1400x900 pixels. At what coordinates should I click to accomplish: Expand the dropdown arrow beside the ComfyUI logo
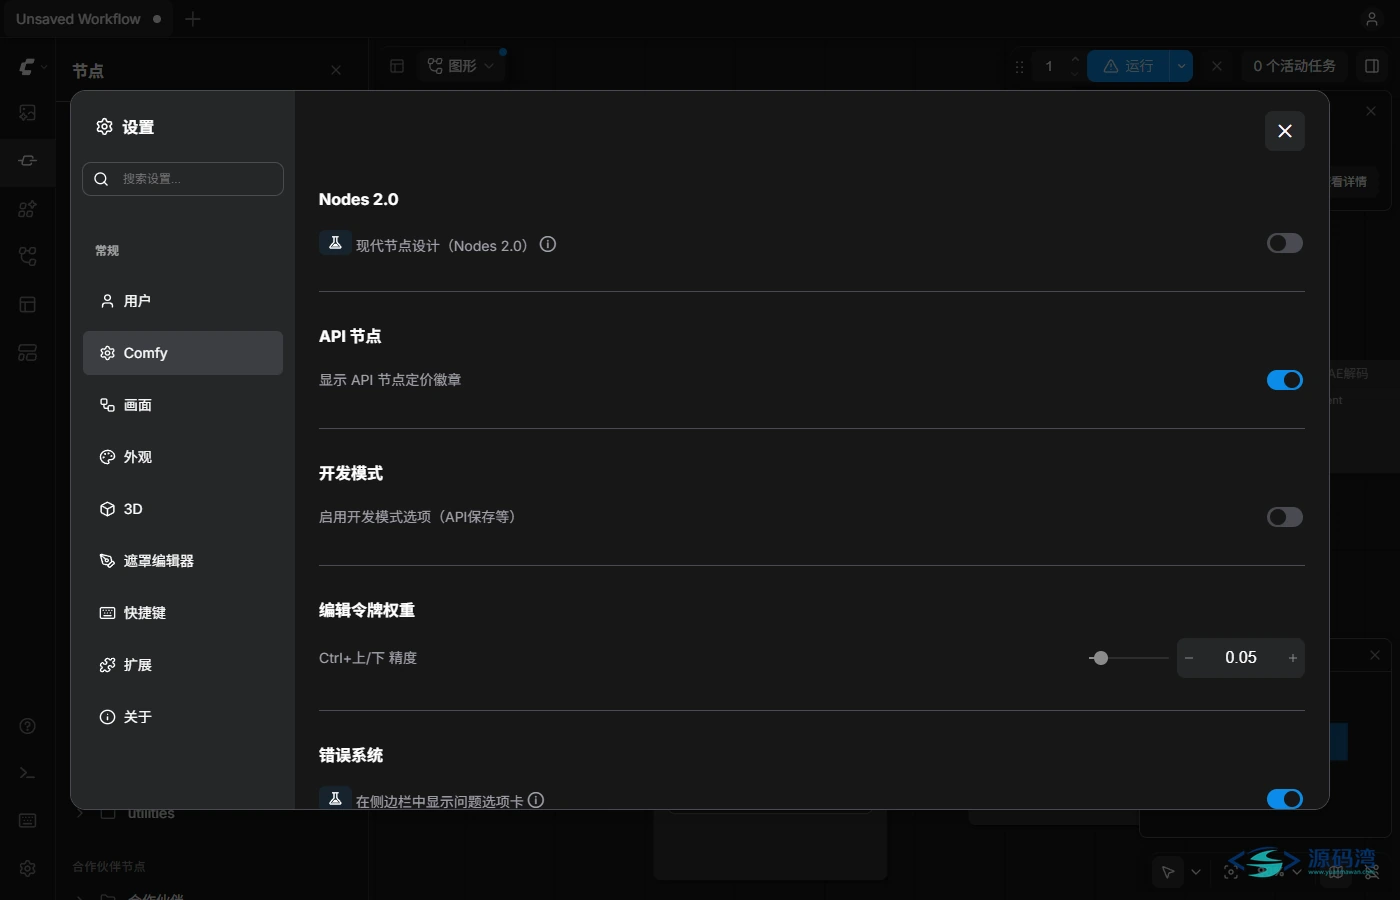44,67
